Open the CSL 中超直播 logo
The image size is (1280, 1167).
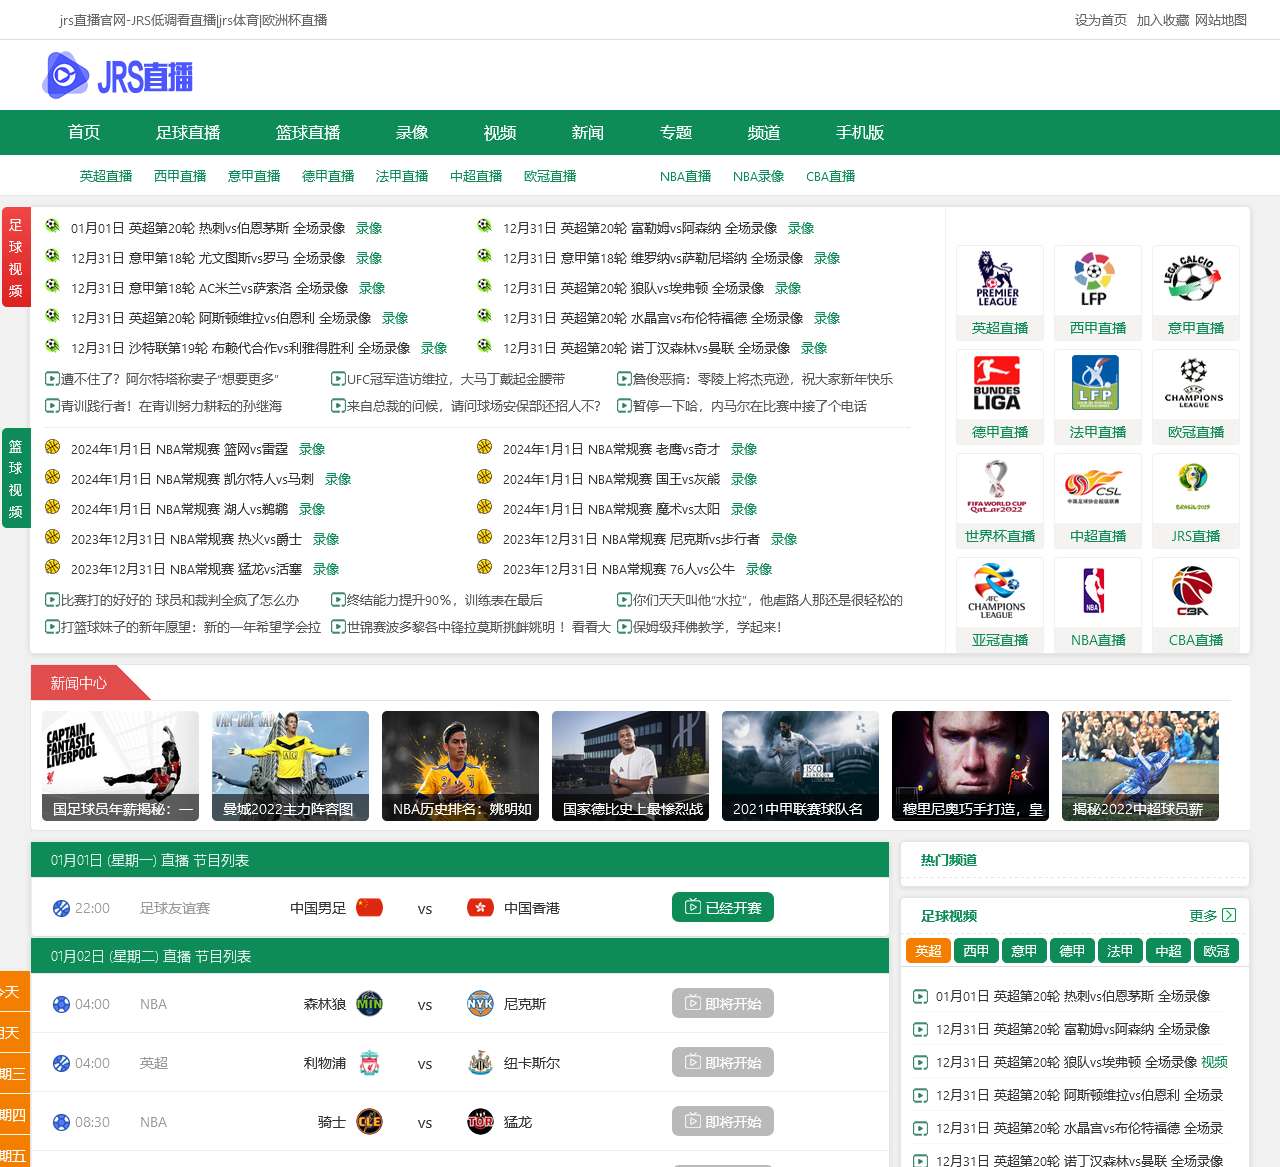[1097, 488]
